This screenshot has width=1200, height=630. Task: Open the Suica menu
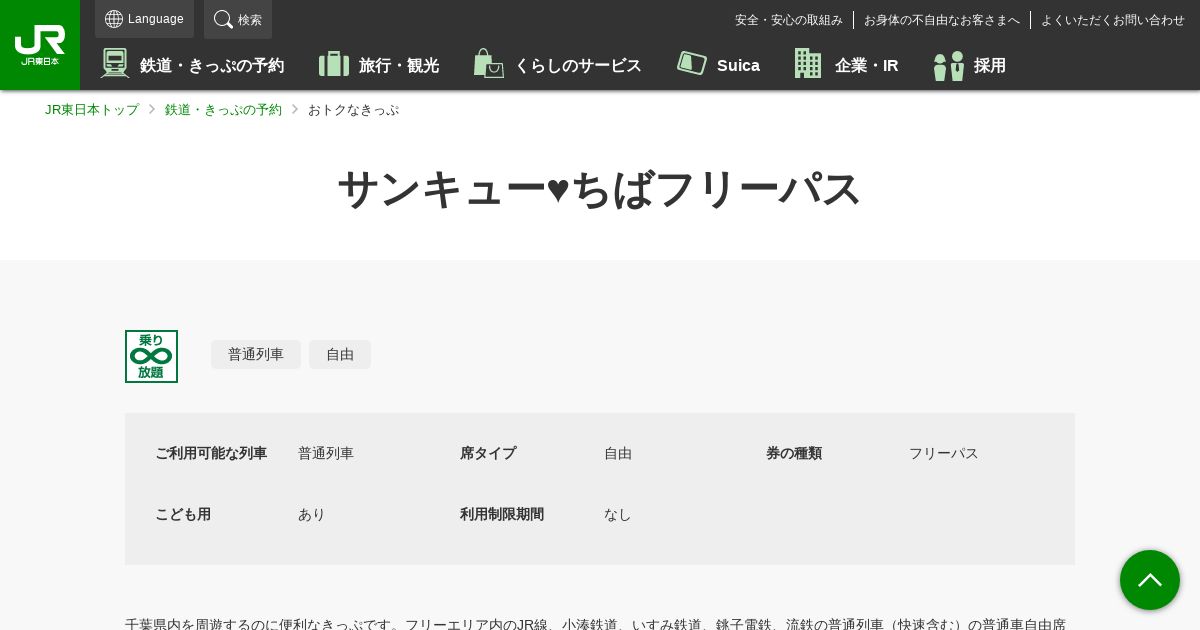(718, 65)
